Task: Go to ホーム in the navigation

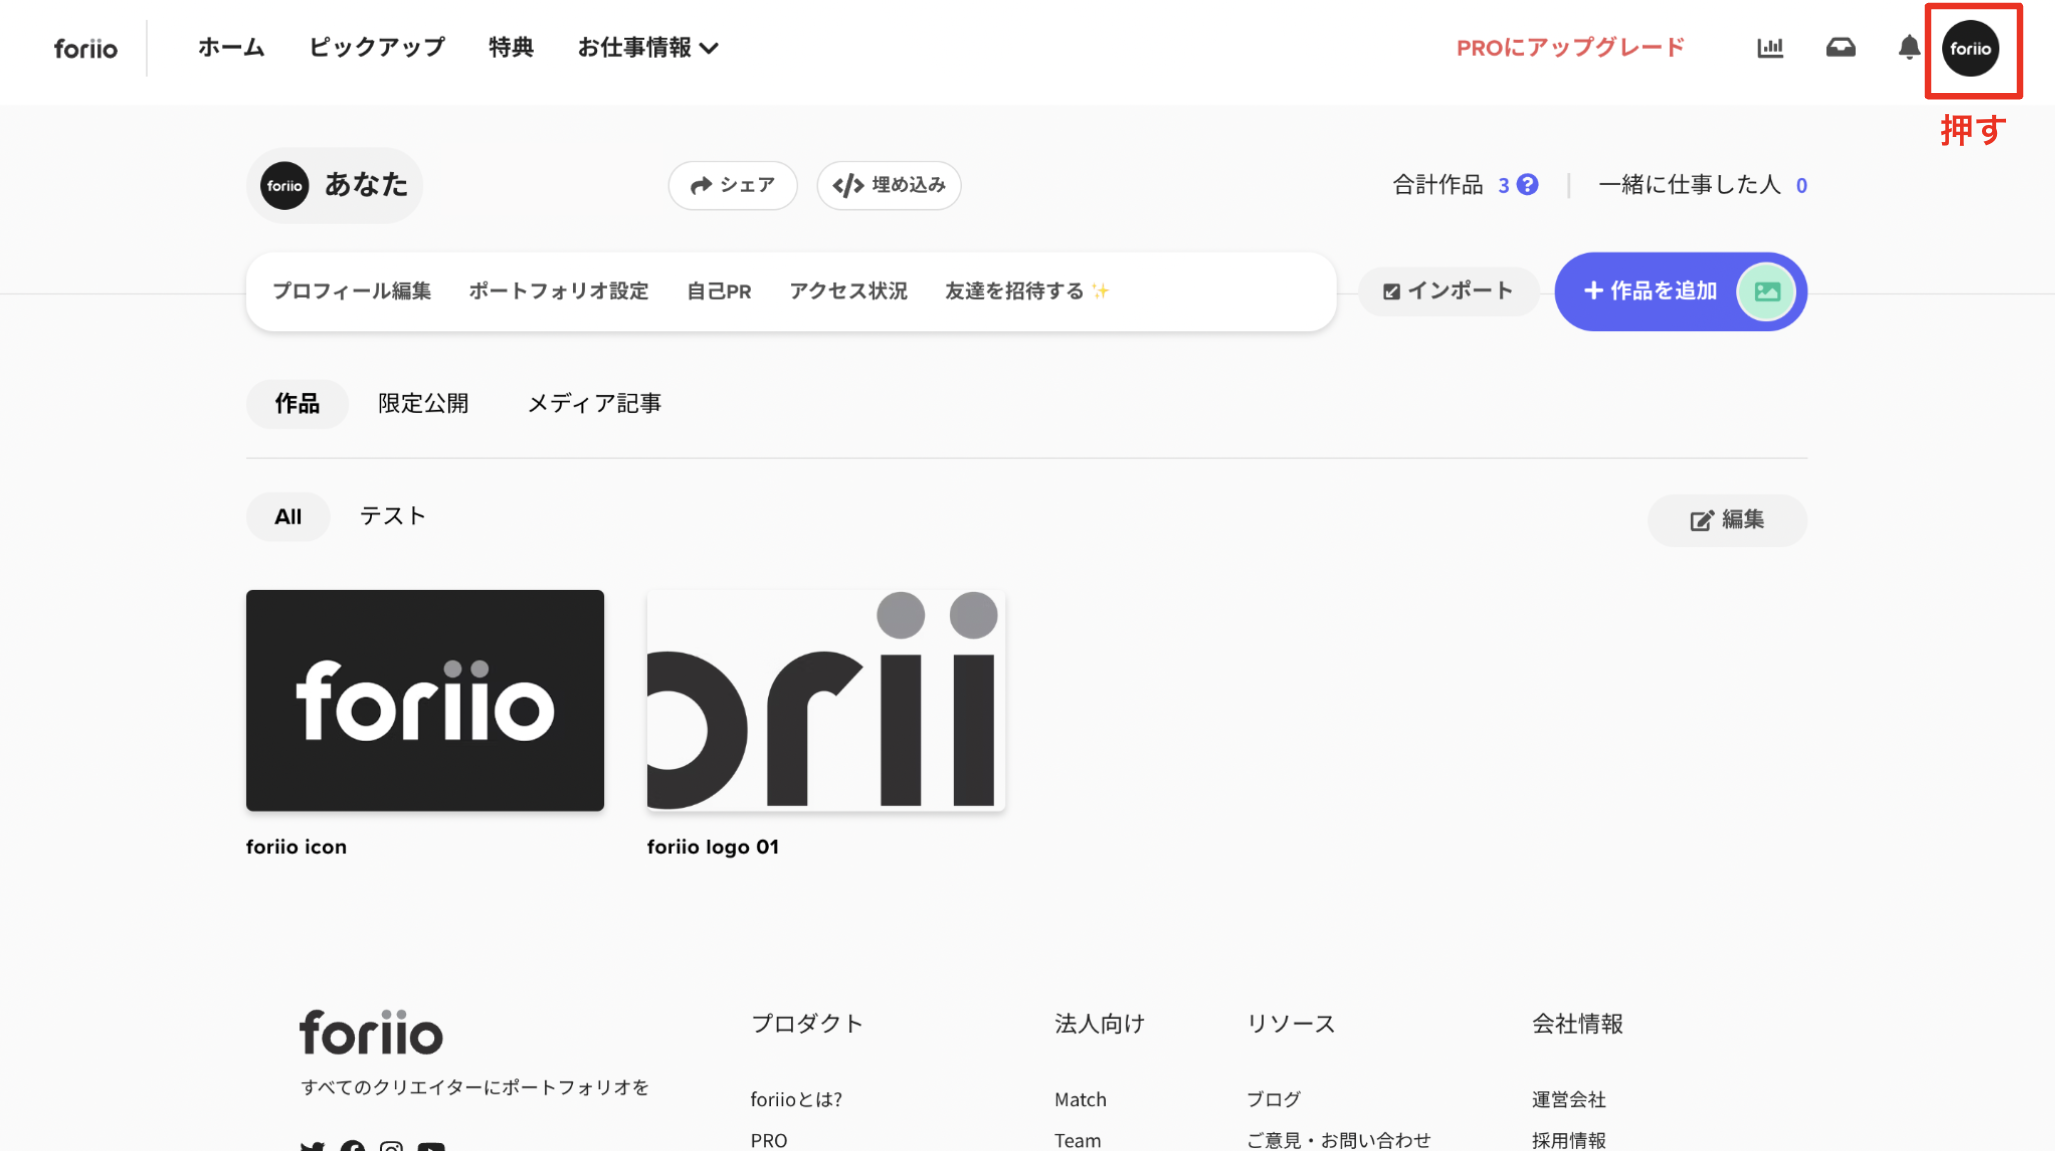Action: (231, 48)
